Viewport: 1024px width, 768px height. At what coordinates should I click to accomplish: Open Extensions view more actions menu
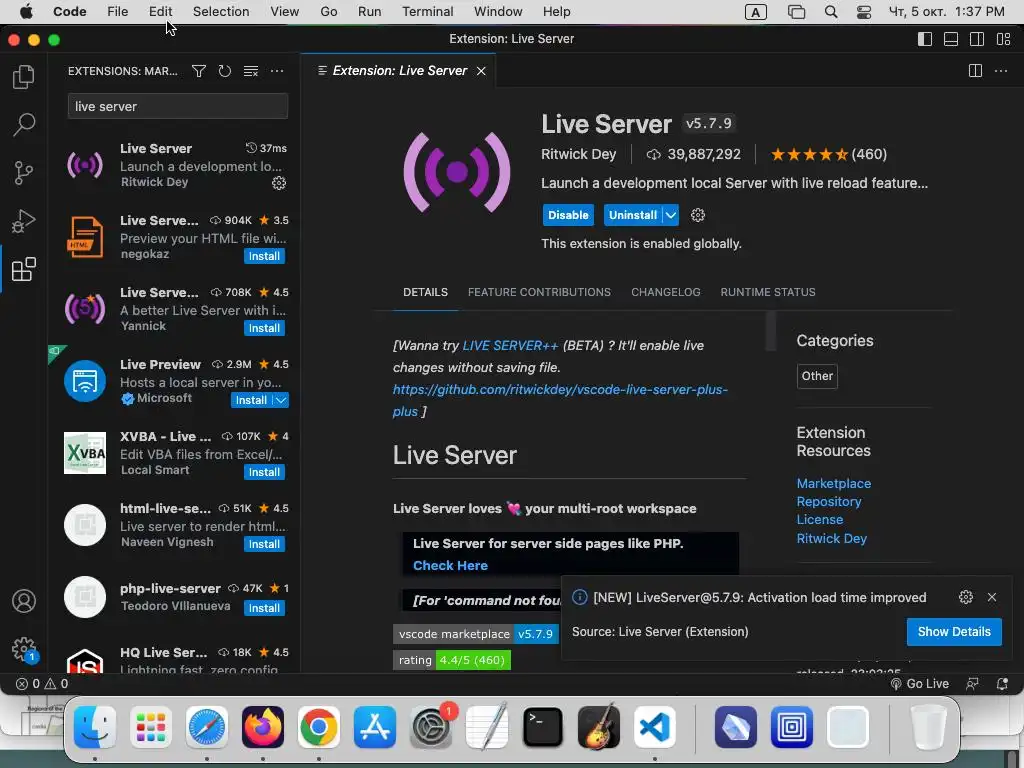click(277, 71)
